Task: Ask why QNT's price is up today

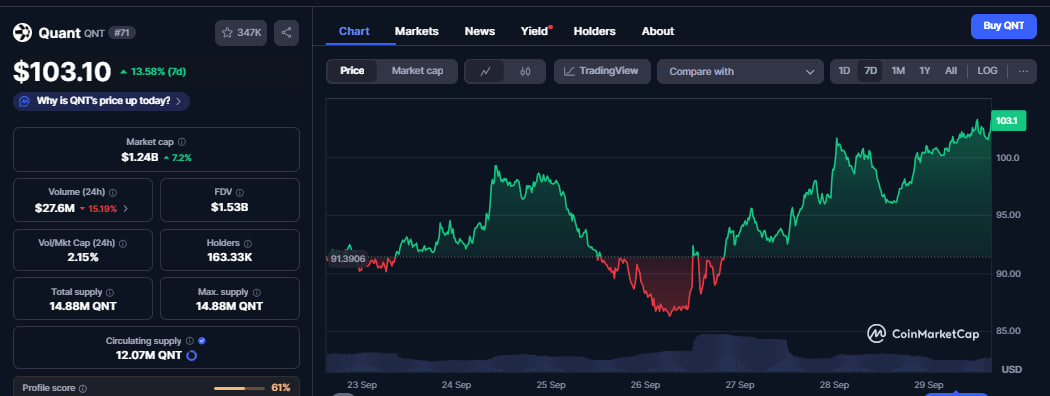Action: click(101, 101)
